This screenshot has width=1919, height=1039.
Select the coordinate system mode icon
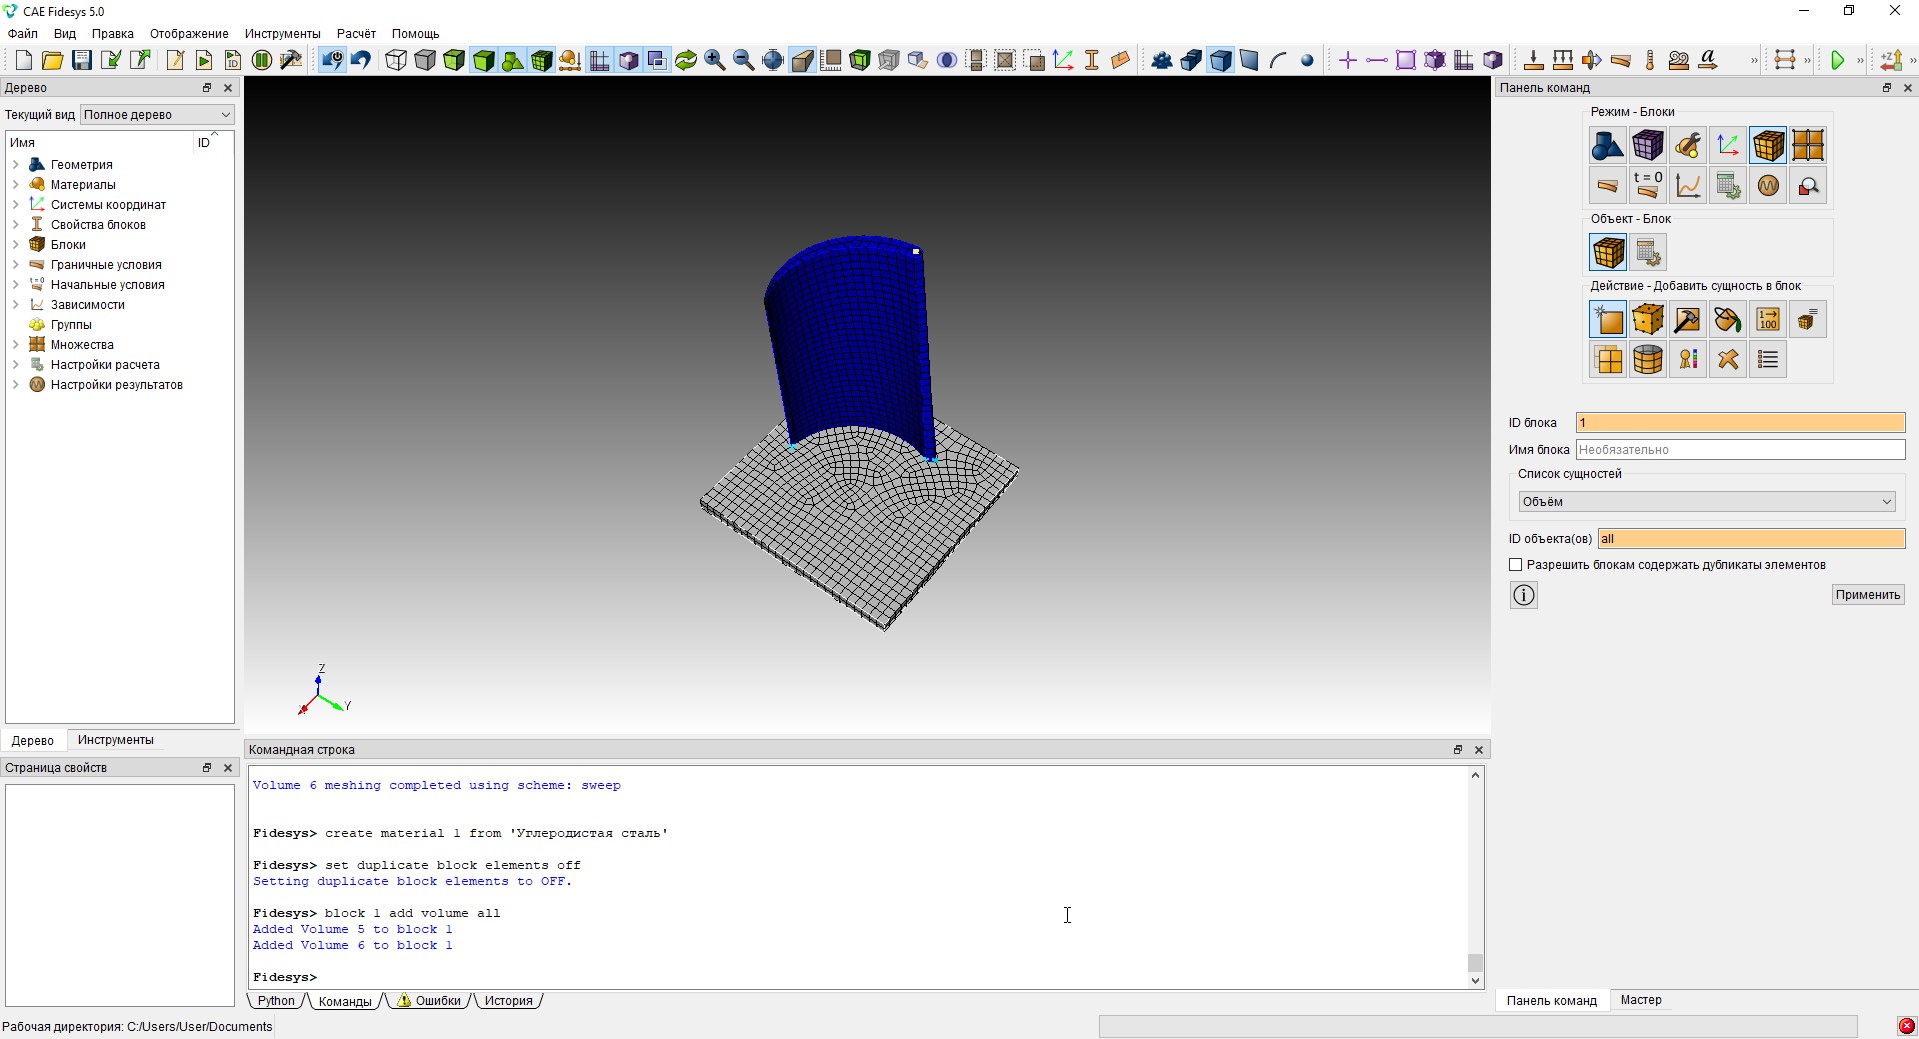(x=1728, y=146)
